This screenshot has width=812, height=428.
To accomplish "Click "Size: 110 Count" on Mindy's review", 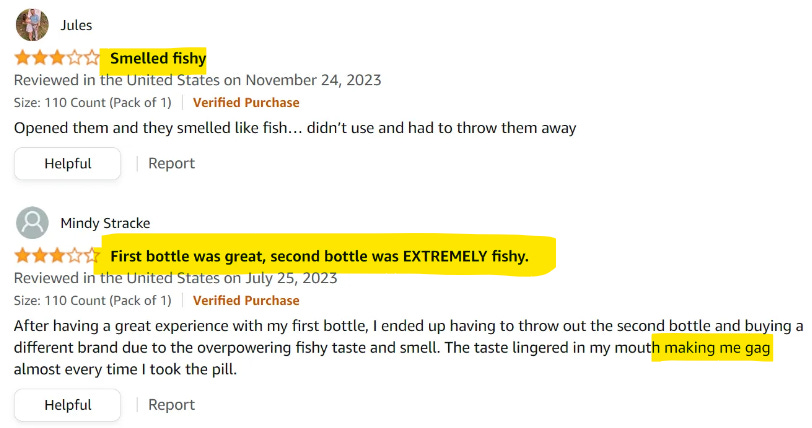I will tap(92, 300).
